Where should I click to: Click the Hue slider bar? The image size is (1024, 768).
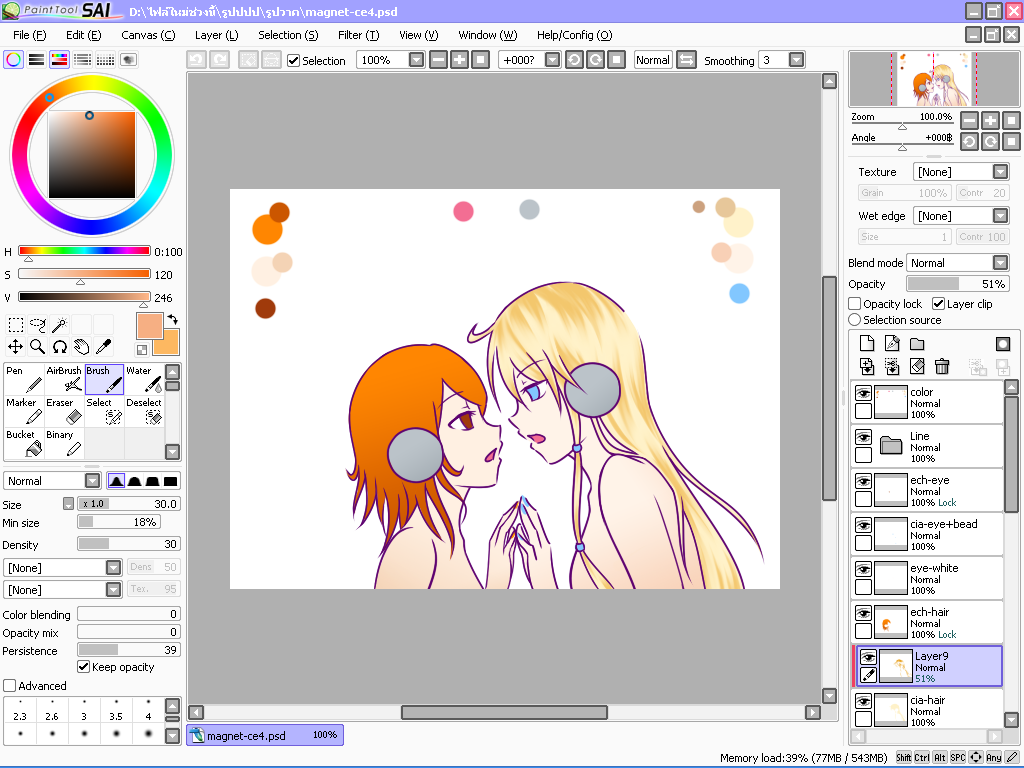coord(84,251)
